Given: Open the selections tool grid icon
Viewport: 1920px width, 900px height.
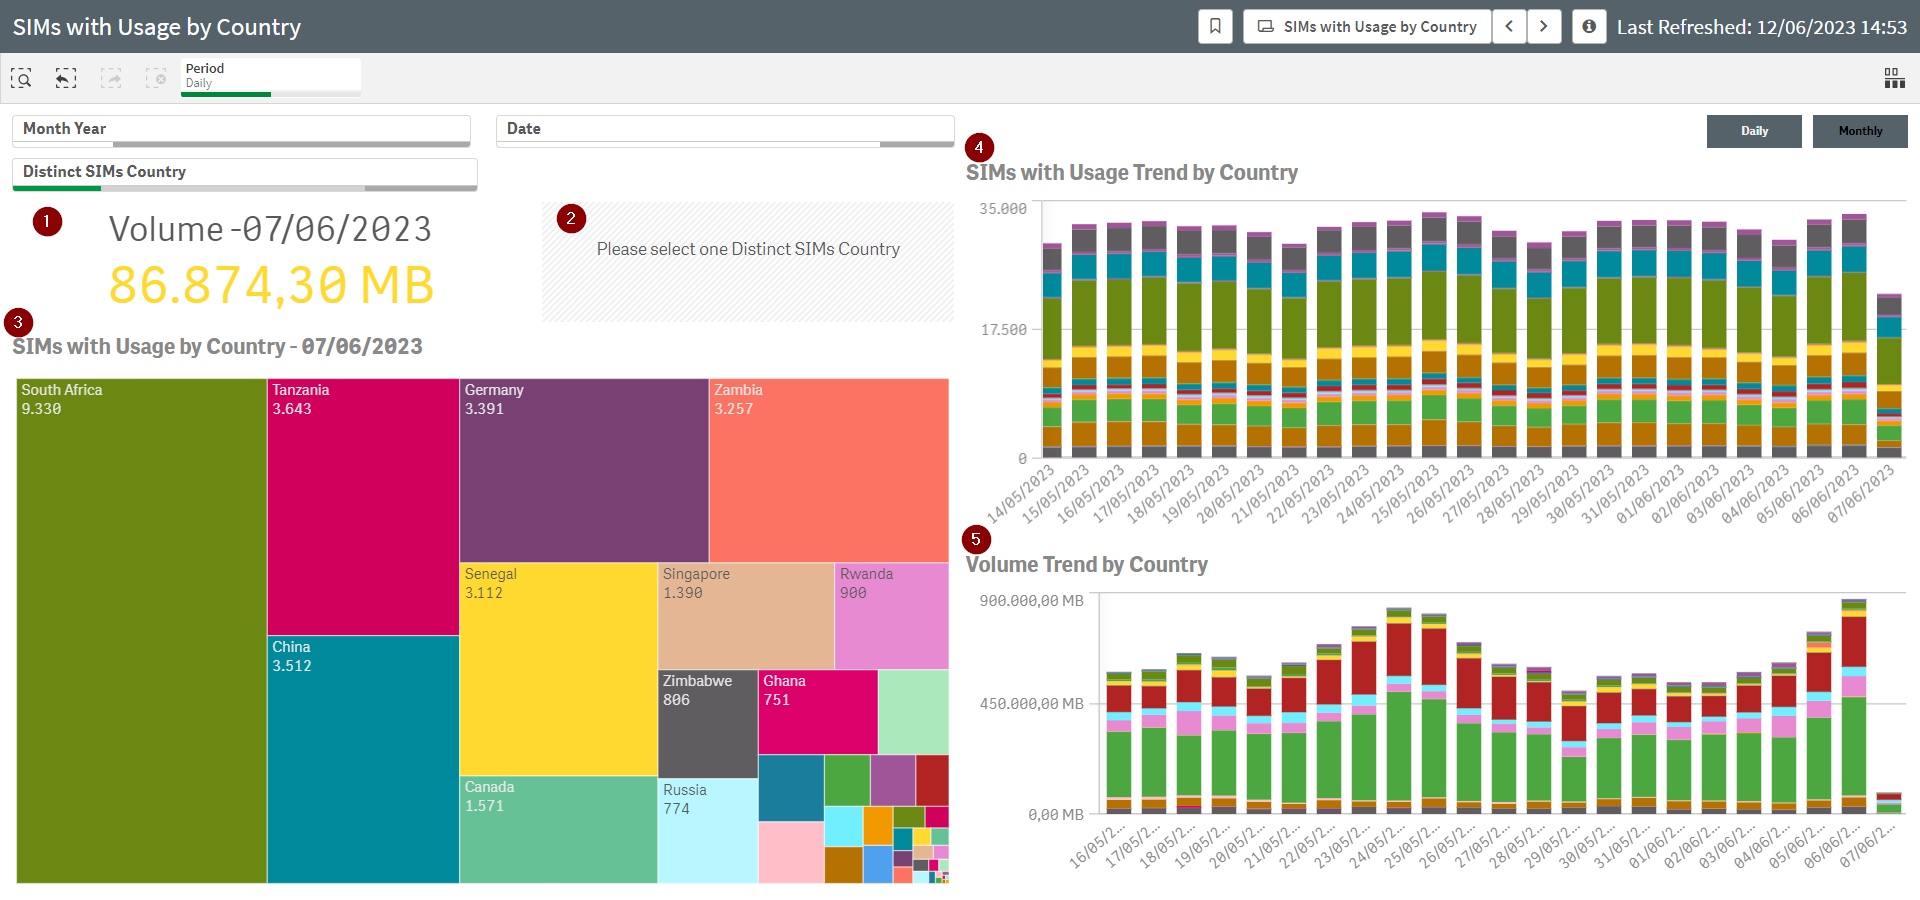Looking at the screenshot, I should [1894, 78].
